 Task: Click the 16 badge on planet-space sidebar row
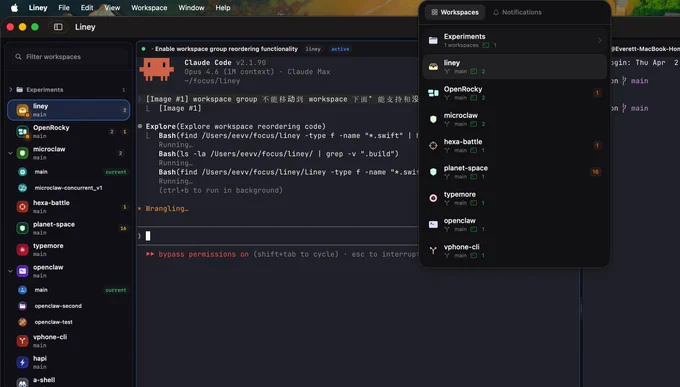123,228
